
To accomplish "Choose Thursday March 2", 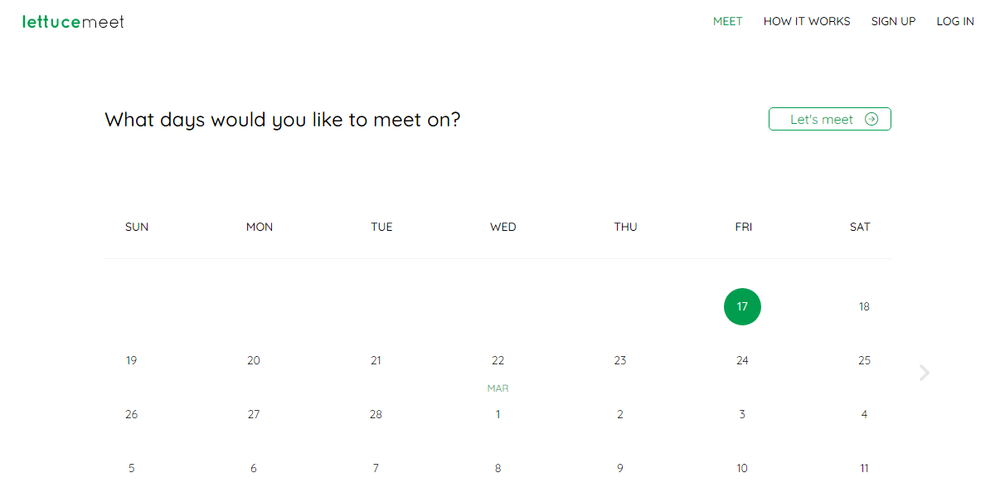I will click(x=620, y=415).
